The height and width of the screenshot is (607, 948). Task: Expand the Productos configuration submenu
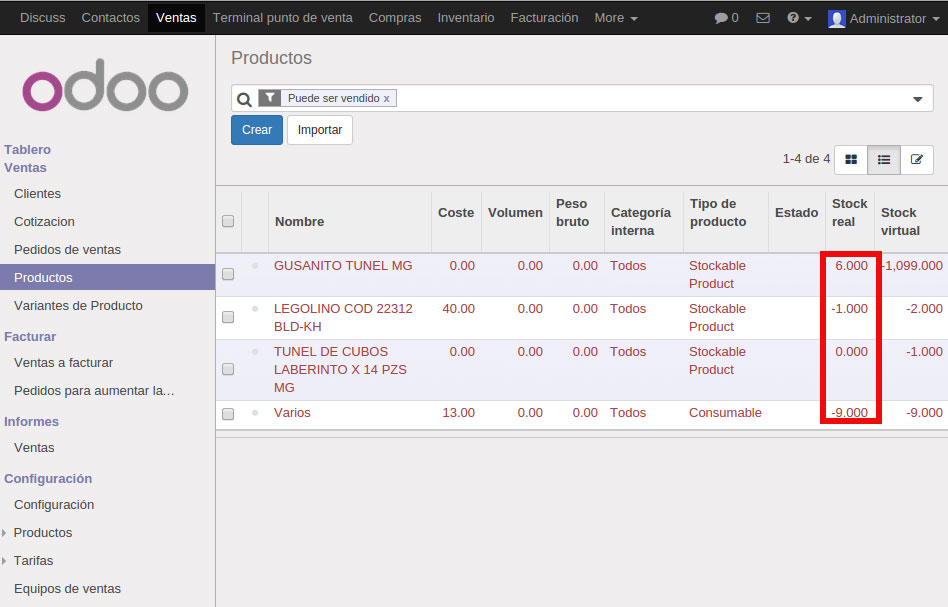[4, 533]
